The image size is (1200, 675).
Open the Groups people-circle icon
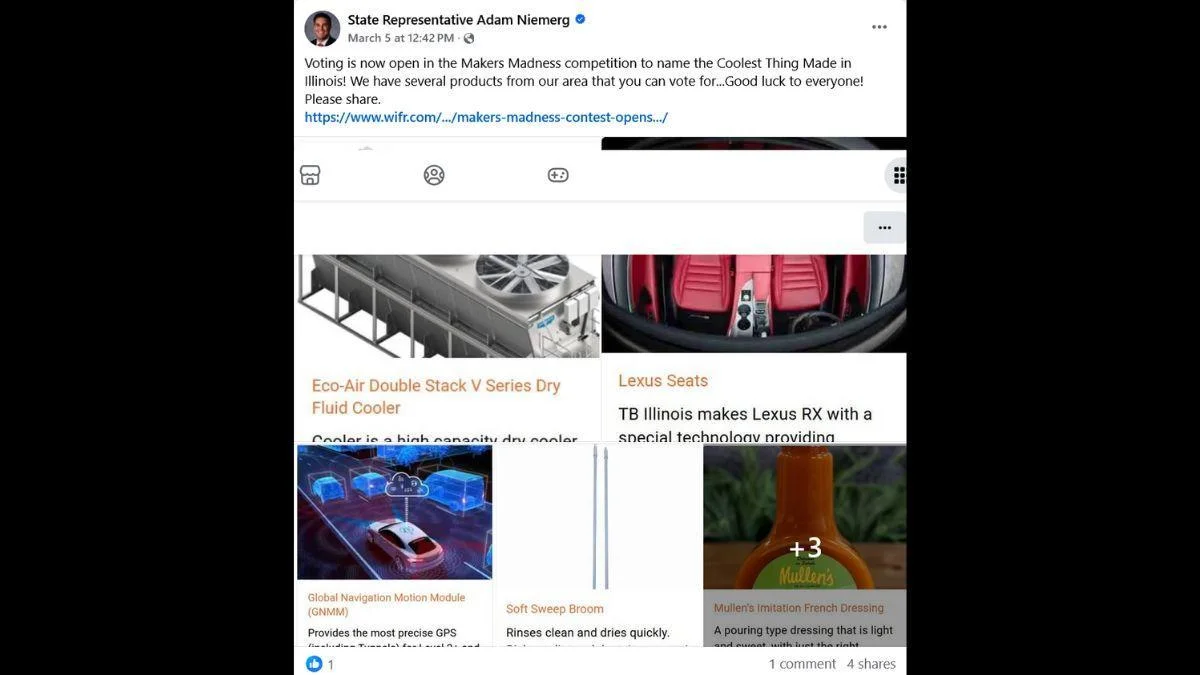point(434,175)
